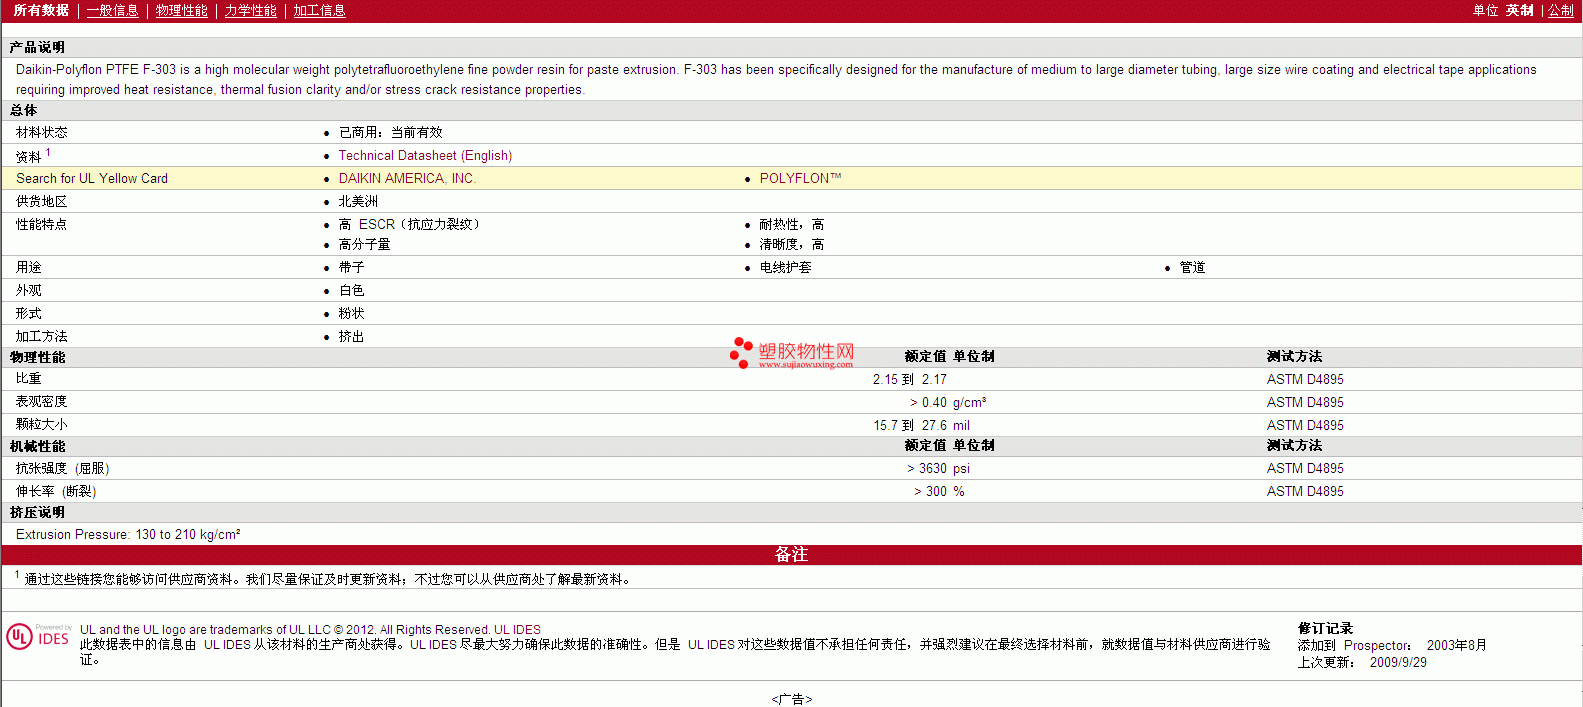Select the 性能特点 row label
Screen dimensions: 1583x707
coord(41,224)
